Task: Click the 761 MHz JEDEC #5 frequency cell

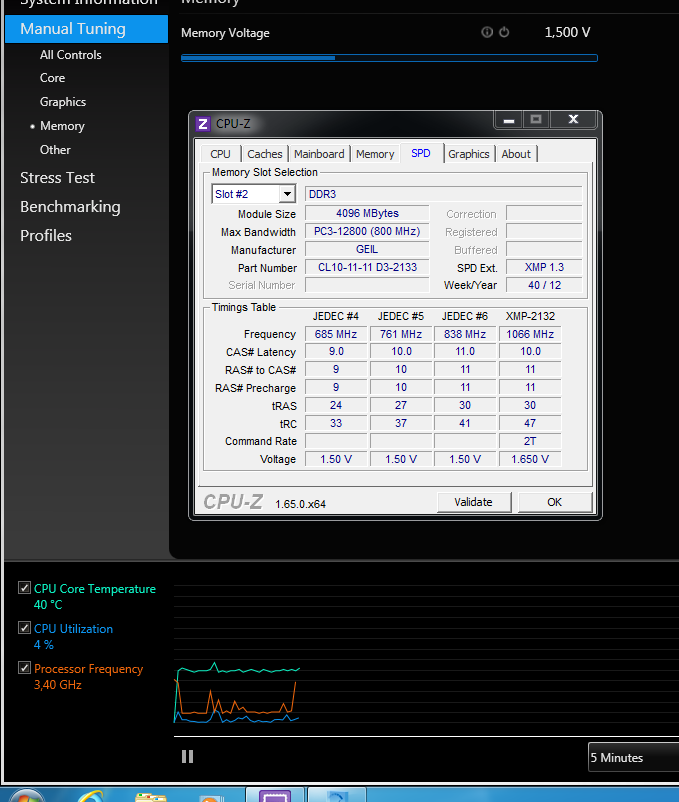Action: [x=400, y=334]
